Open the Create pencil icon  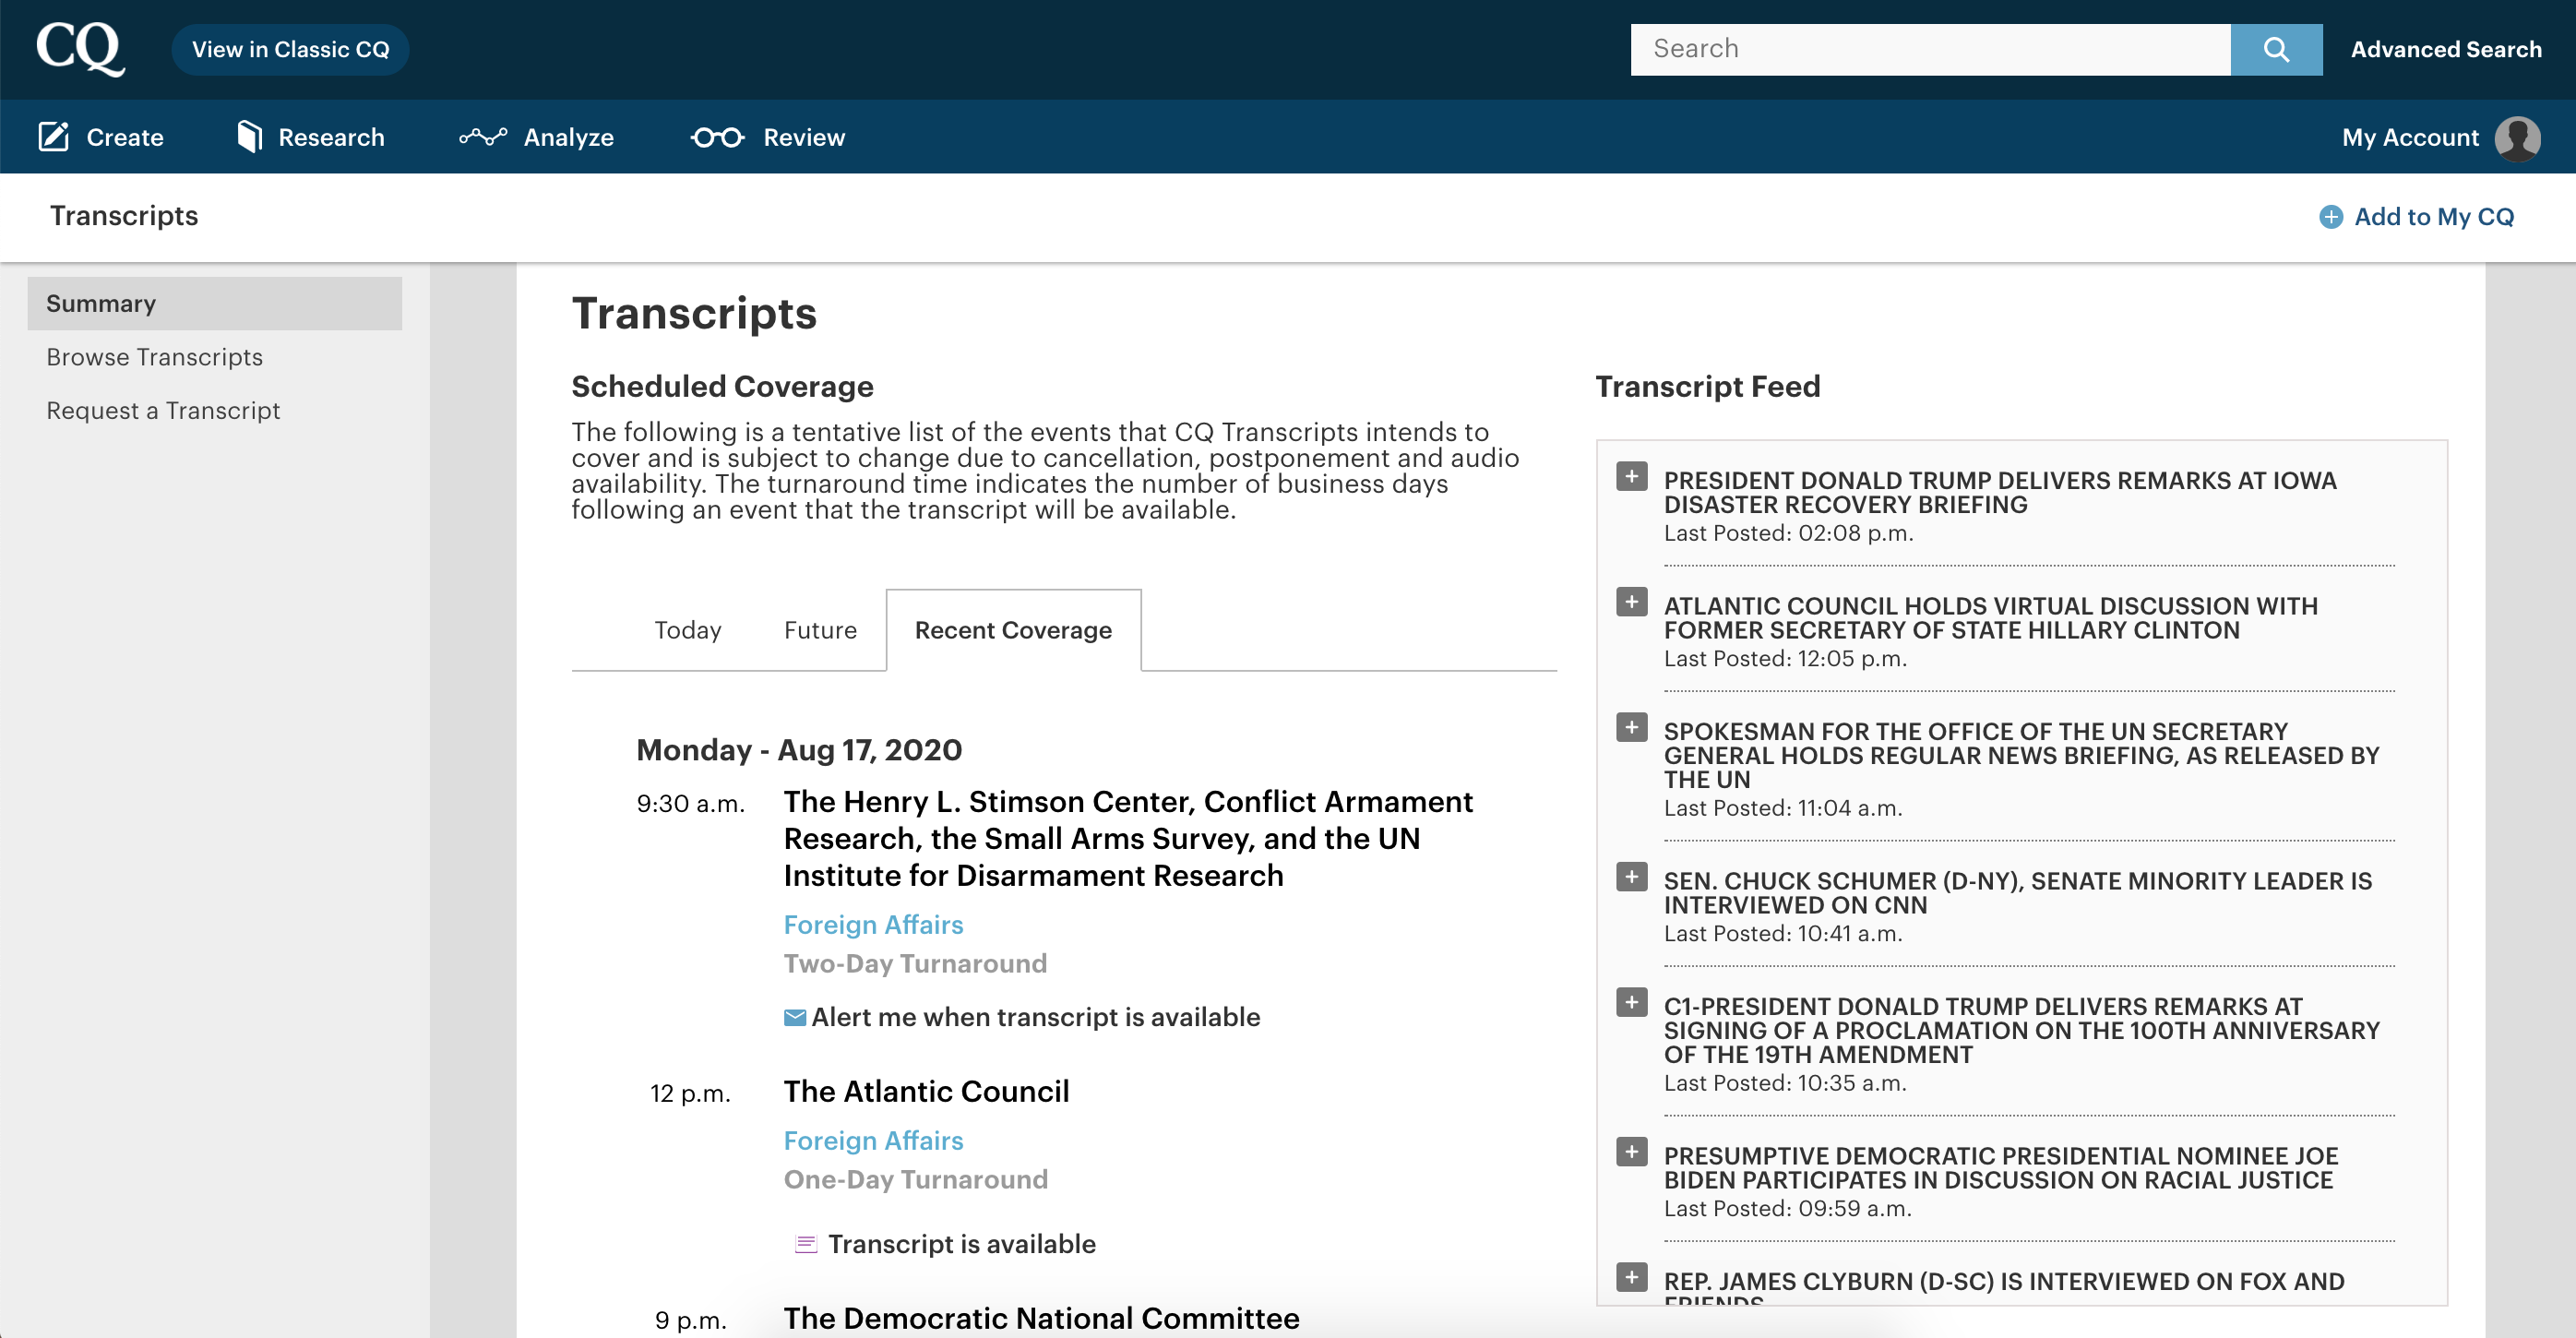[x=54, y=137]
